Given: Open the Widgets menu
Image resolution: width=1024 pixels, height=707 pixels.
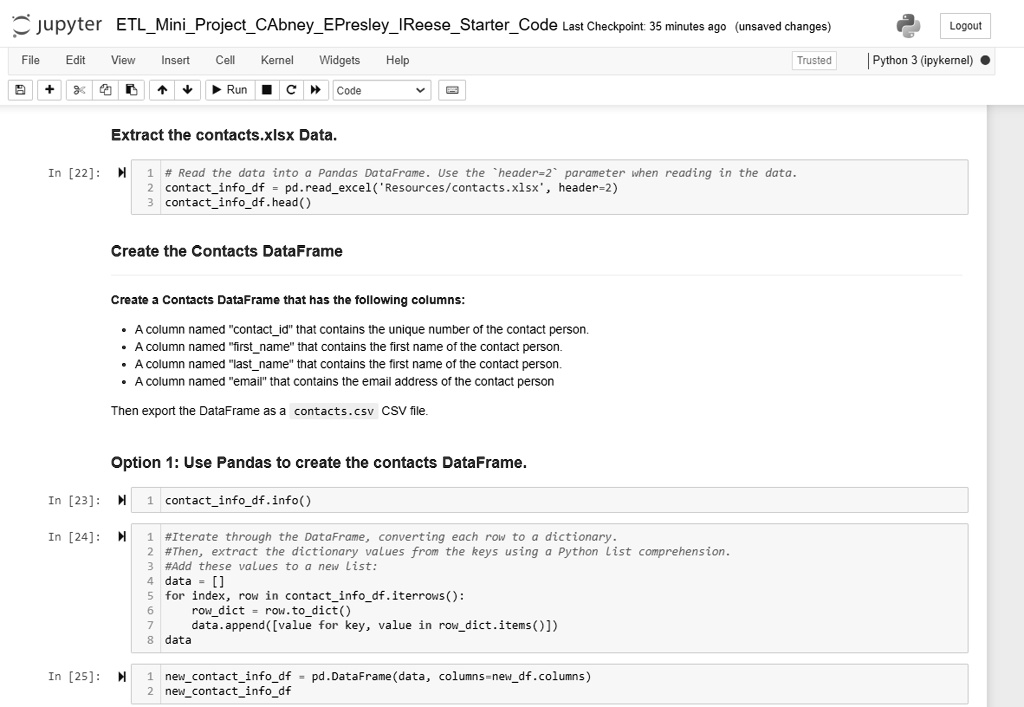Looking at the screenshot, I should (x=340, y=60).
